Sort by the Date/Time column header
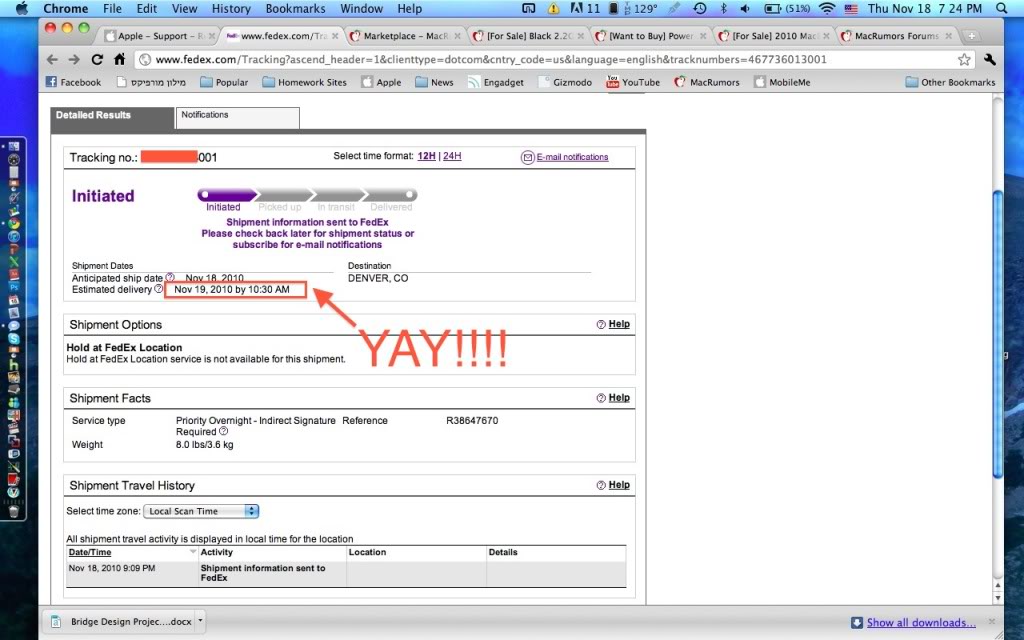Viewport: 1024px width, 640px height. click(x=90, y=552)
